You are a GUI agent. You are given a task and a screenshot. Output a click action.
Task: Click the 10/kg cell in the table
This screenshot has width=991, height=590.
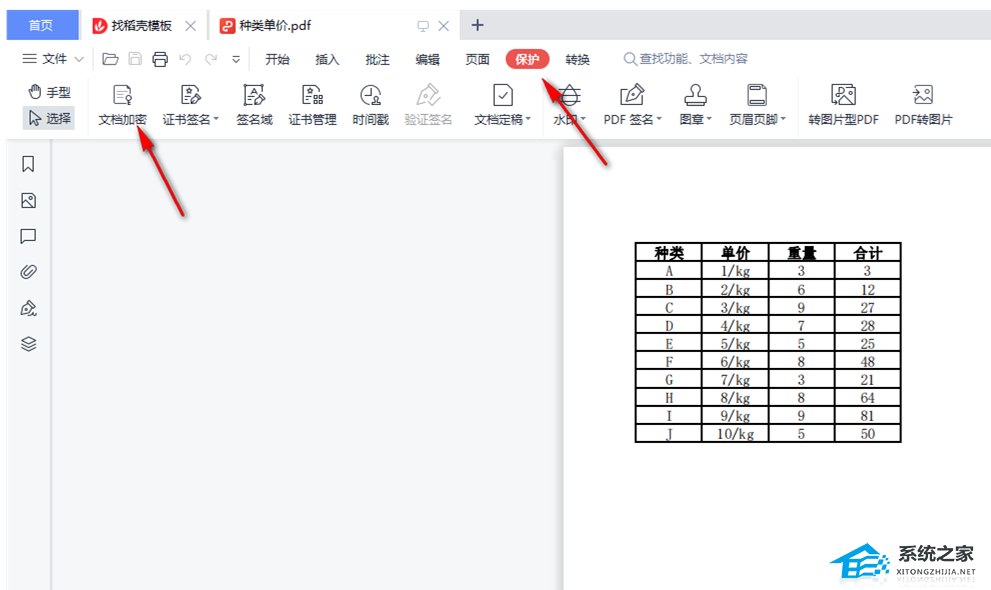click(x=735, y=434)
